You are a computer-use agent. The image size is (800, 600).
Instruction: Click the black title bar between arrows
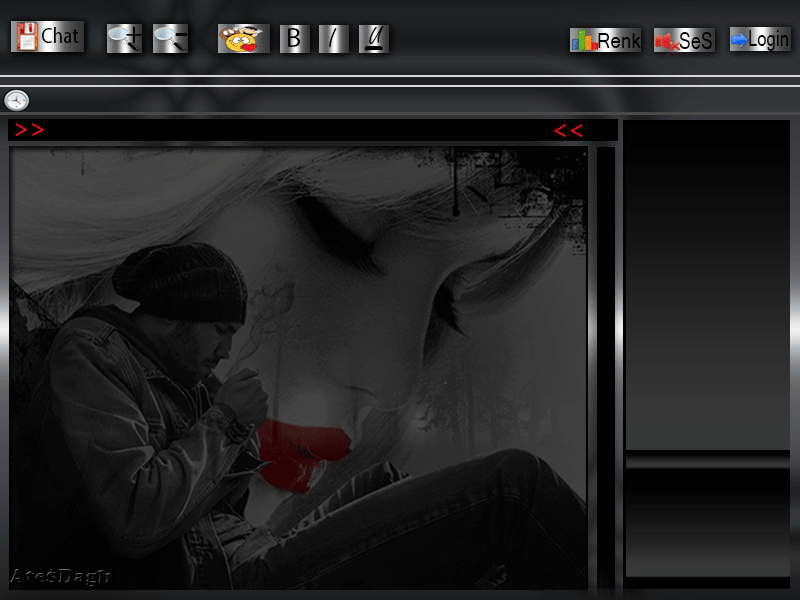pyautogui.click(x=298, y=130)
